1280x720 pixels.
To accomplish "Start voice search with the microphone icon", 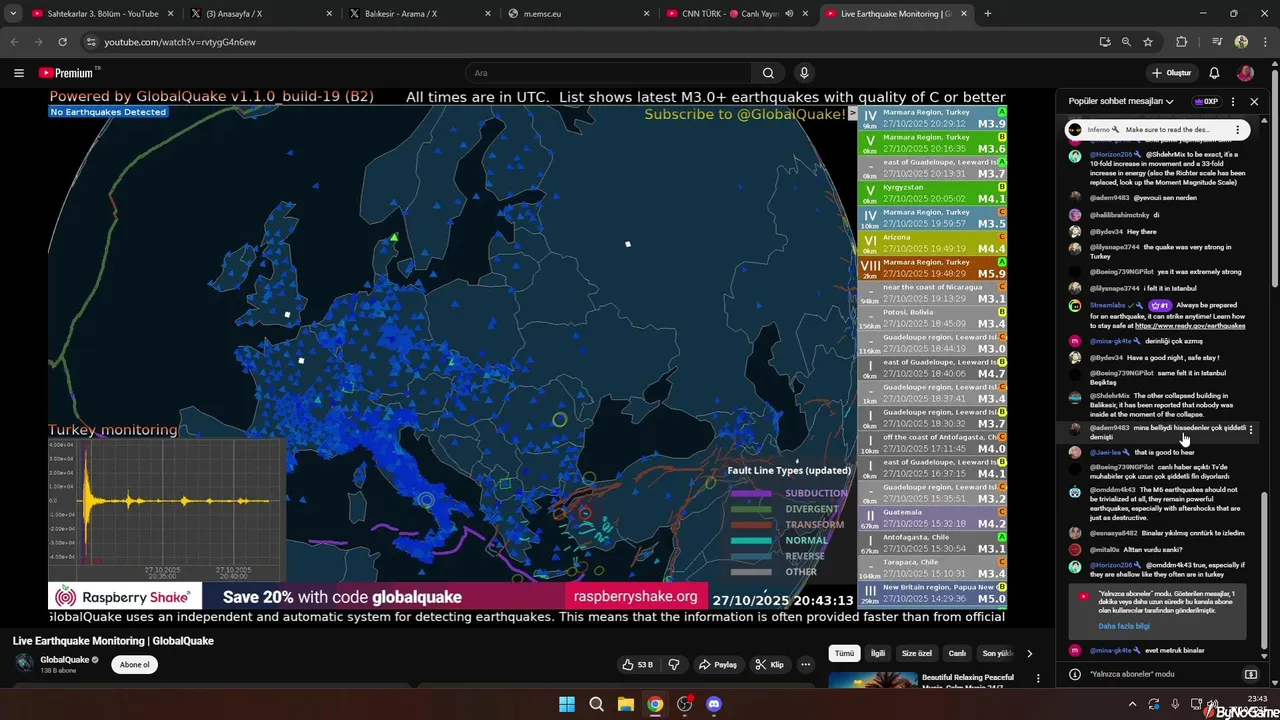I will 803,73.
